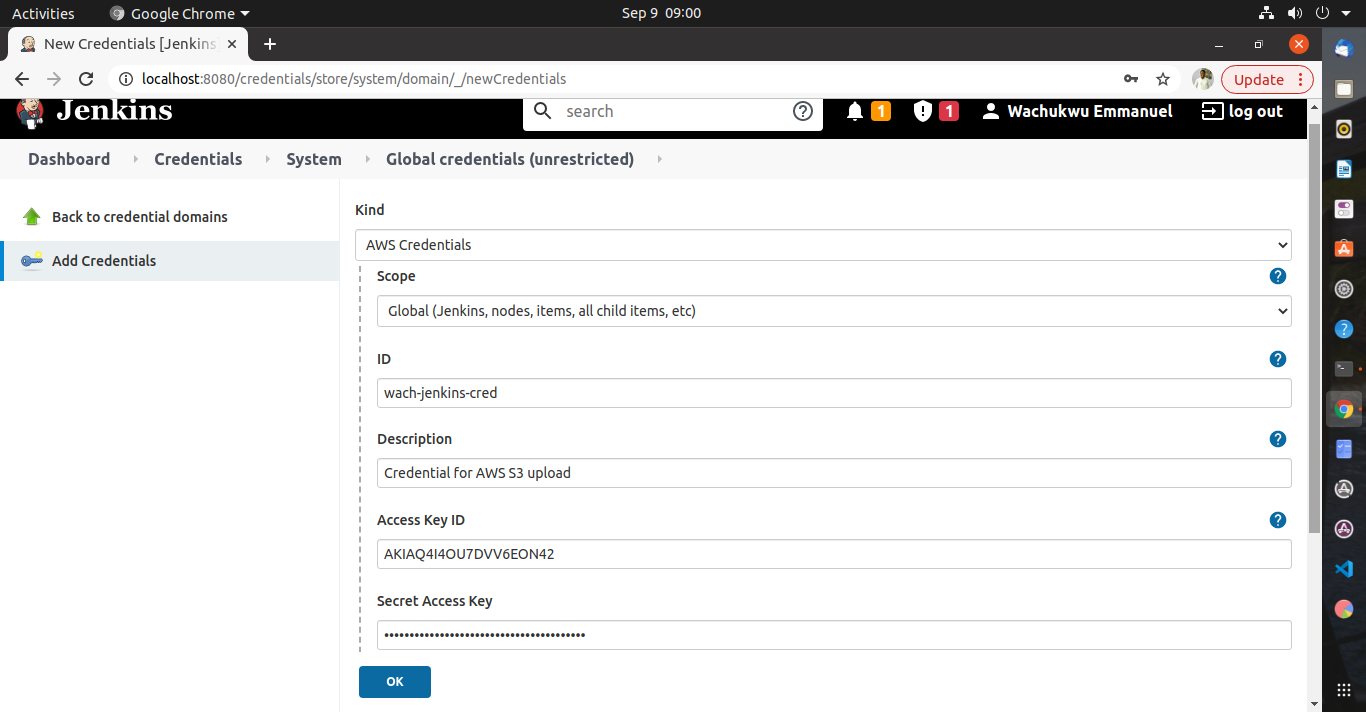Viewport: 1366px width, 712px height.
Task: Open system status menu in top bar
Action: (x=1307, y=13)
